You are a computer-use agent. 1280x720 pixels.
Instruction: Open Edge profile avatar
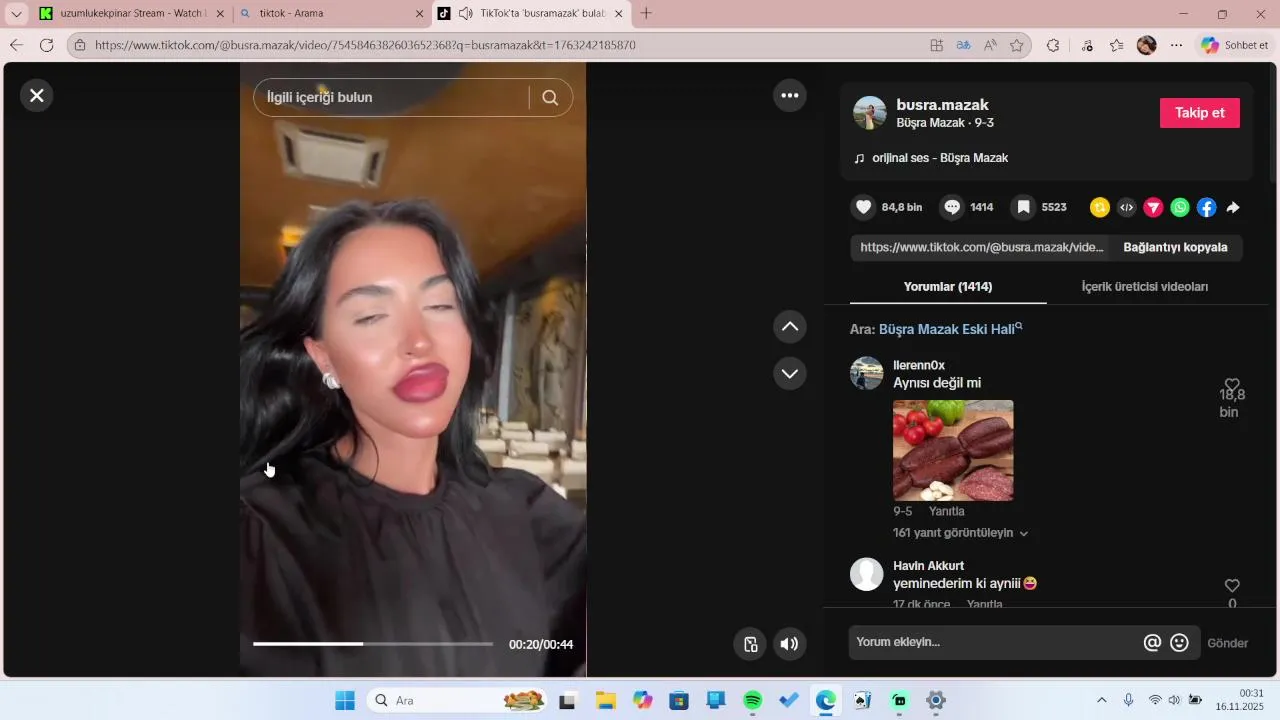coord(1147,45)
